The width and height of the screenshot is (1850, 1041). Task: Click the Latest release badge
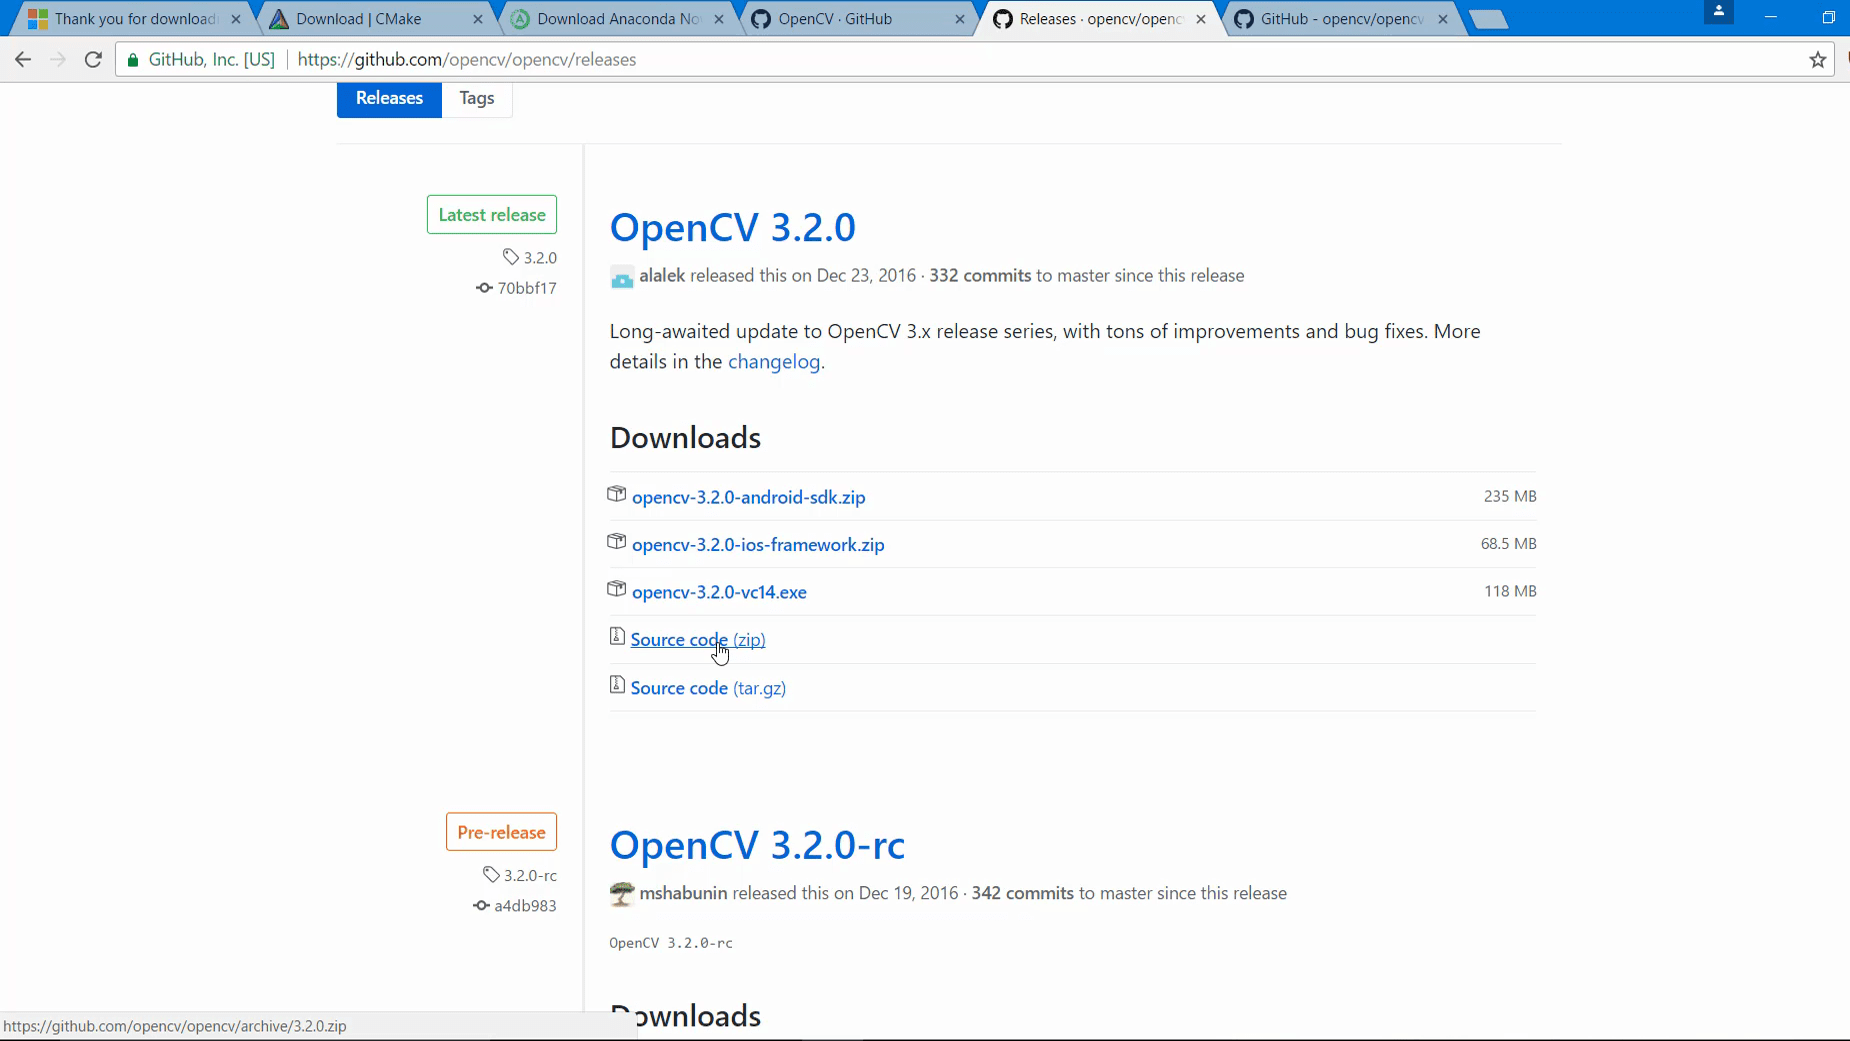[492, 215]
